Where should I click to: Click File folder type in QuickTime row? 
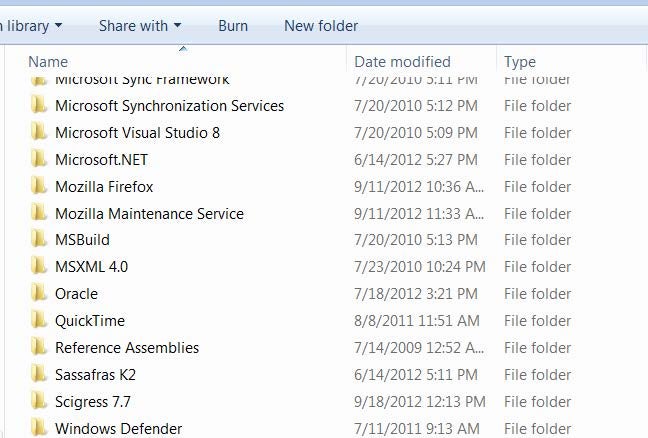click(x=537, y=321)
